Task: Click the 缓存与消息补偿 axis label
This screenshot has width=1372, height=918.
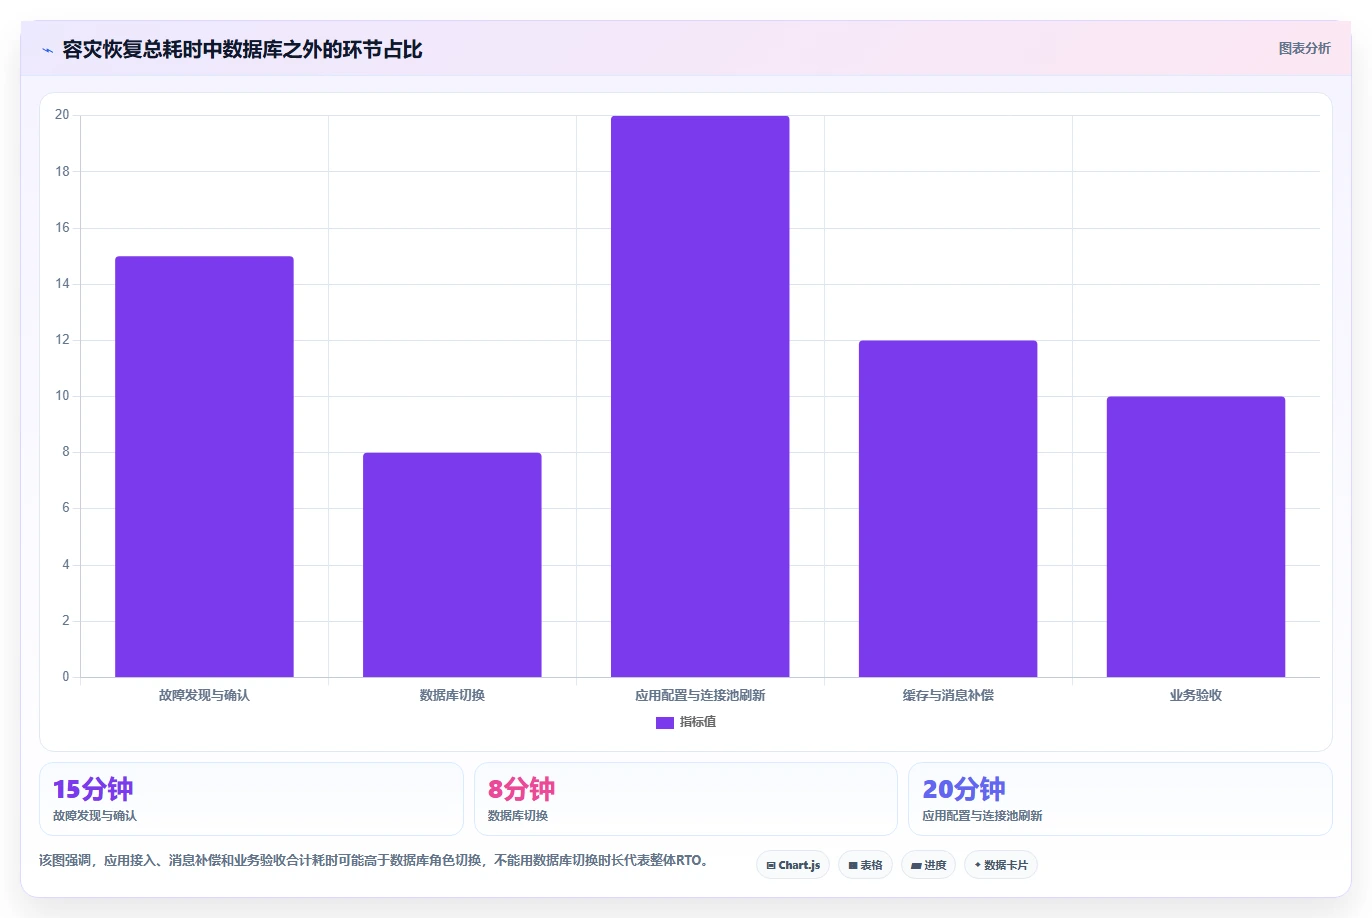Action: tap(948, 695)
